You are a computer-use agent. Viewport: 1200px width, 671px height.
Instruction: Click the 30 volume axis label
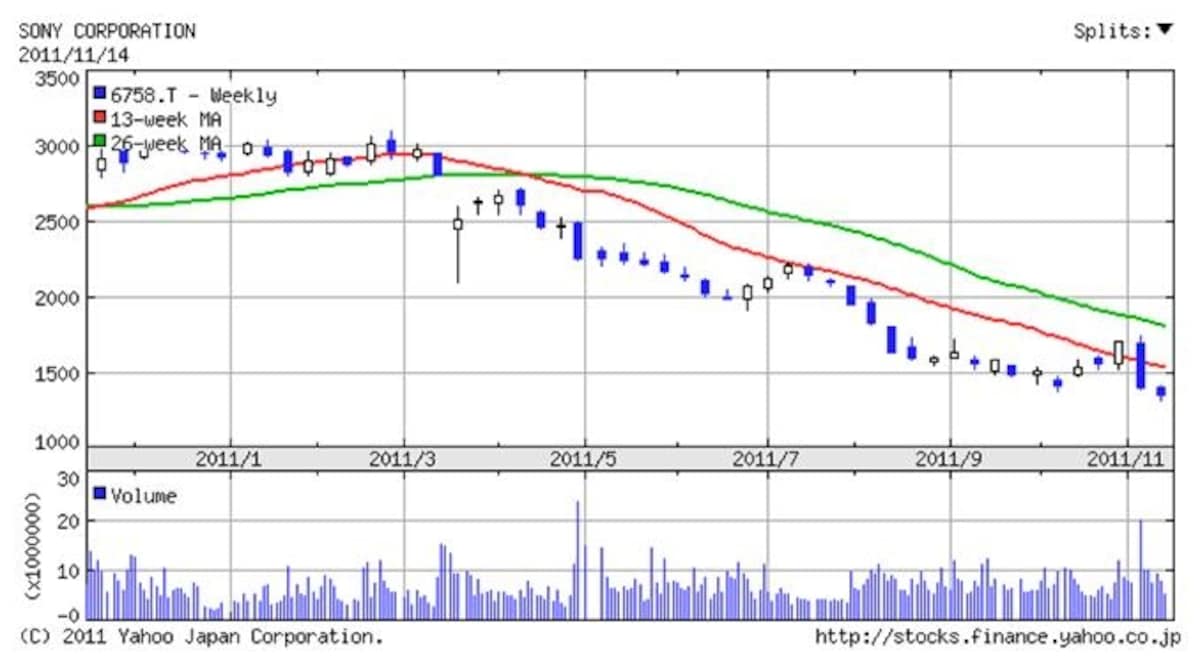68,479
